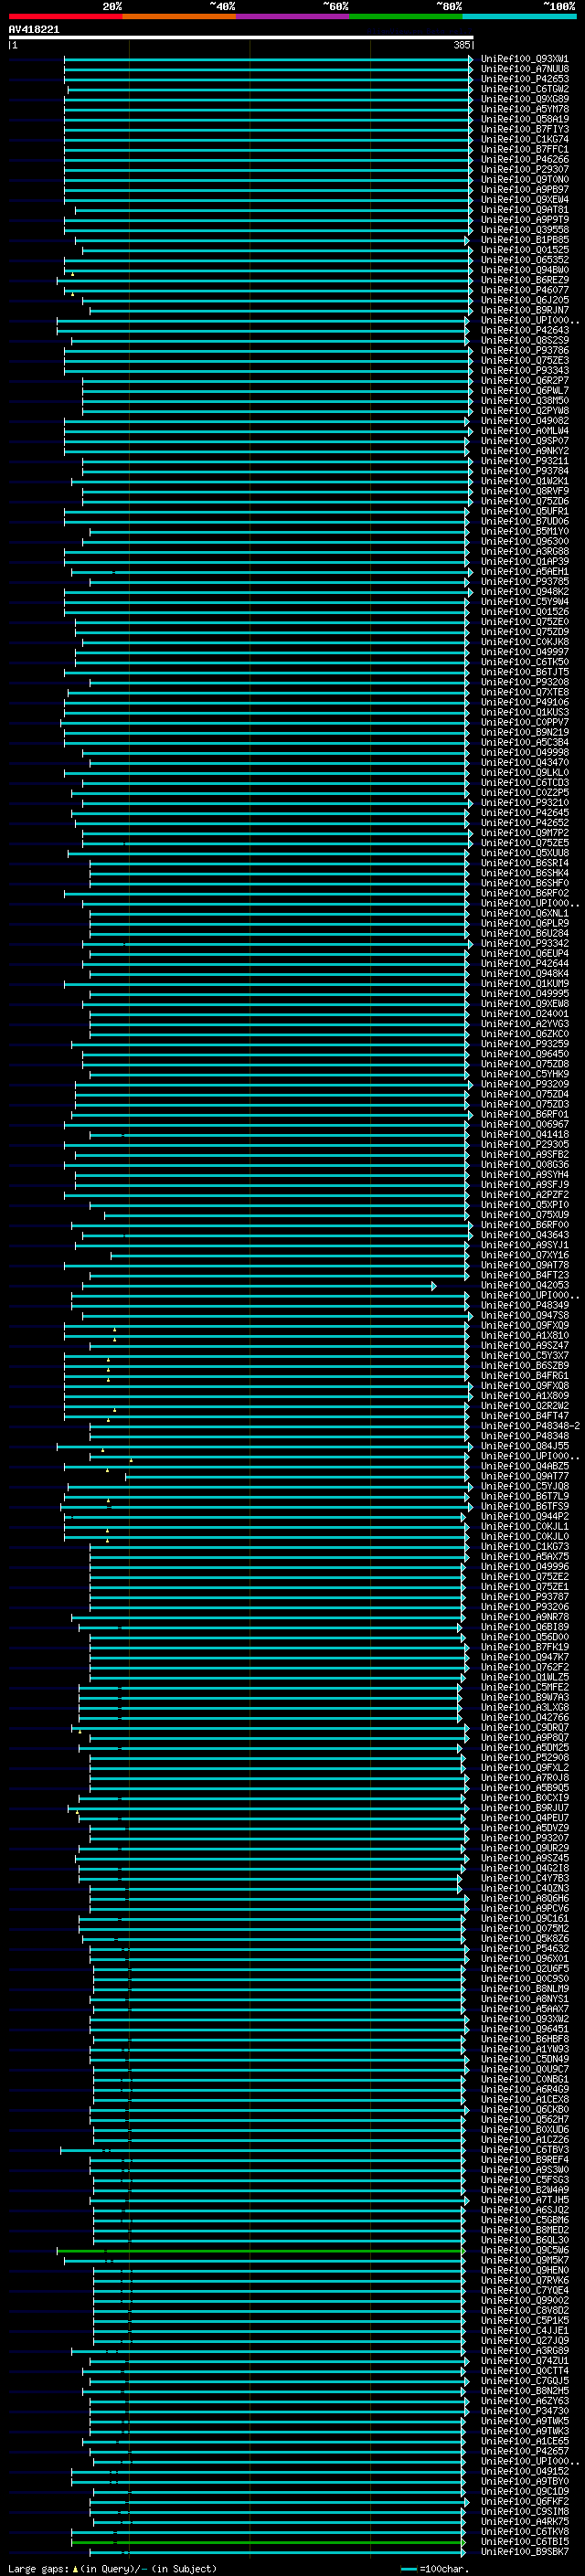Select the hit label UniRef100_Q93XW1
The image size is (585, 2576).
click(525, 59)
